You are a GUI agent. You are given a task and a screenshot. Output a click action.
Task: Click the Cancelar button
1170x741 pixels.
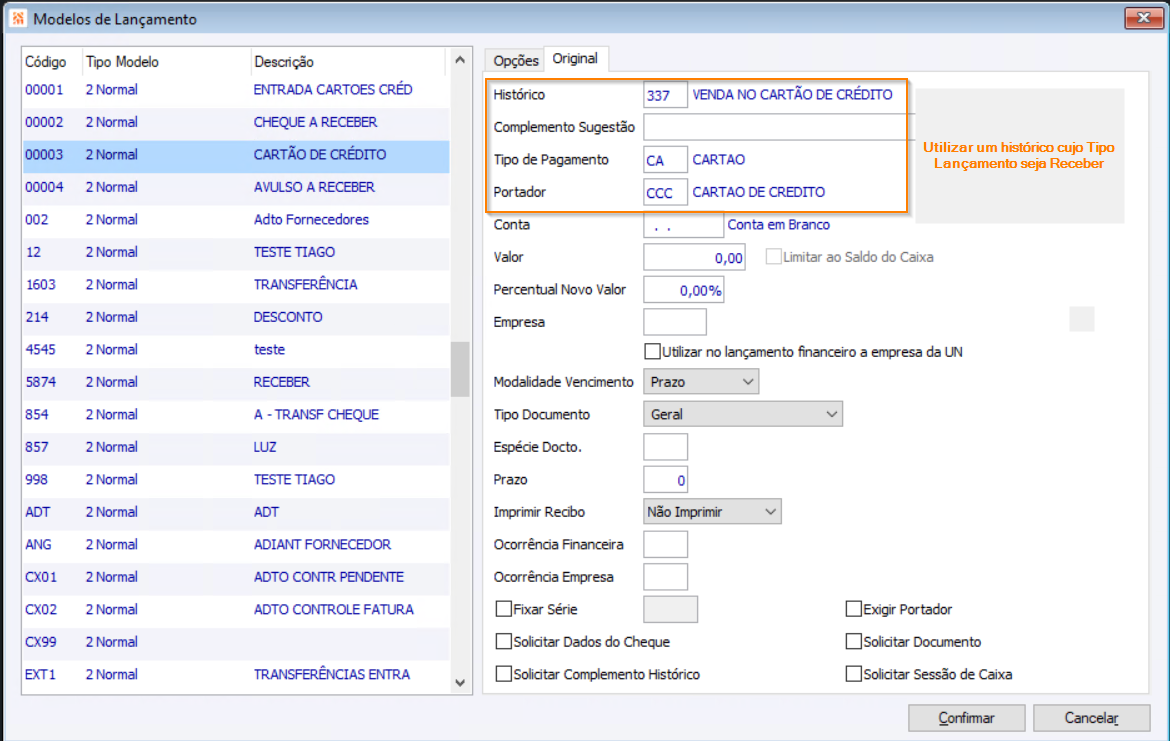point(1090,718)
